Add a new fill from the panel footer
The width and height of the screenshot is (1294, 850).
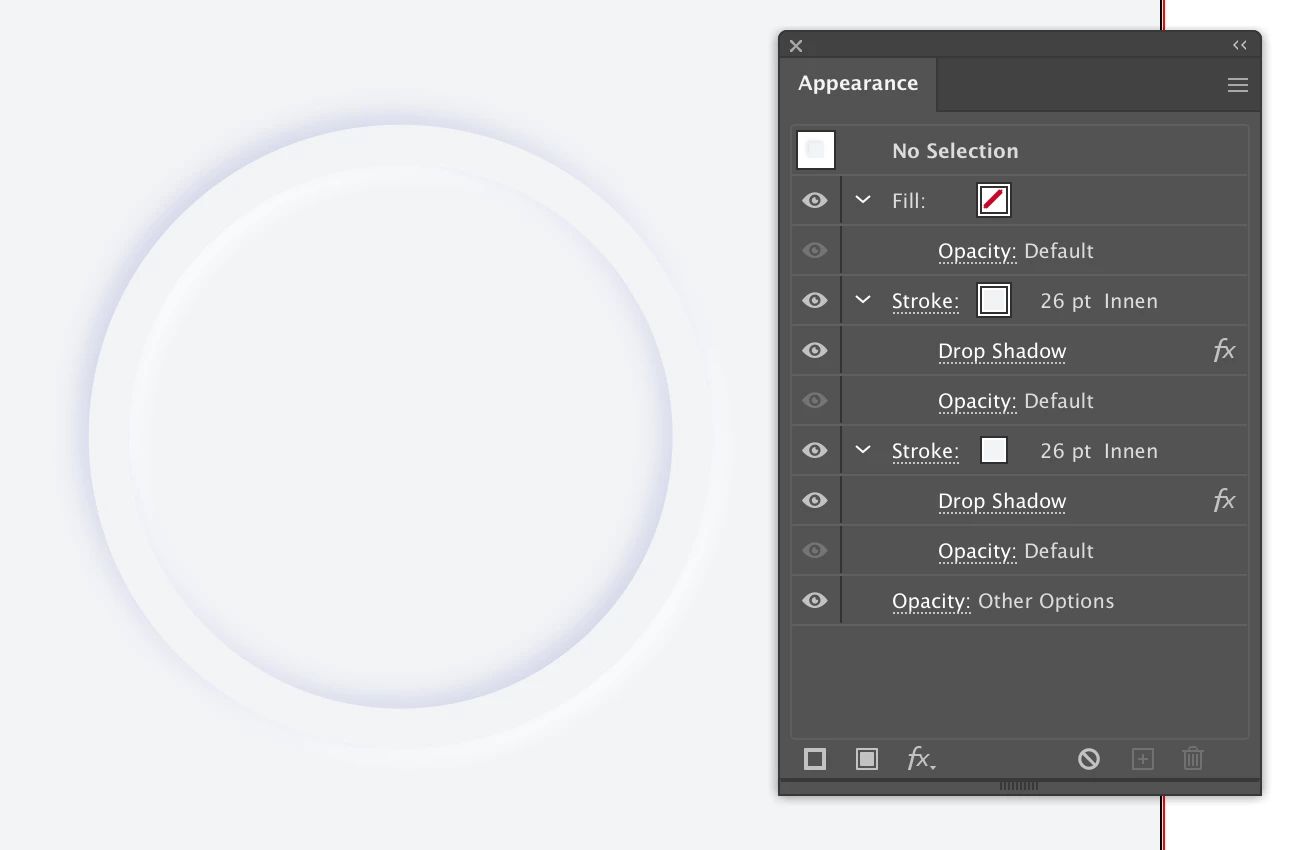tap(867, 759)
